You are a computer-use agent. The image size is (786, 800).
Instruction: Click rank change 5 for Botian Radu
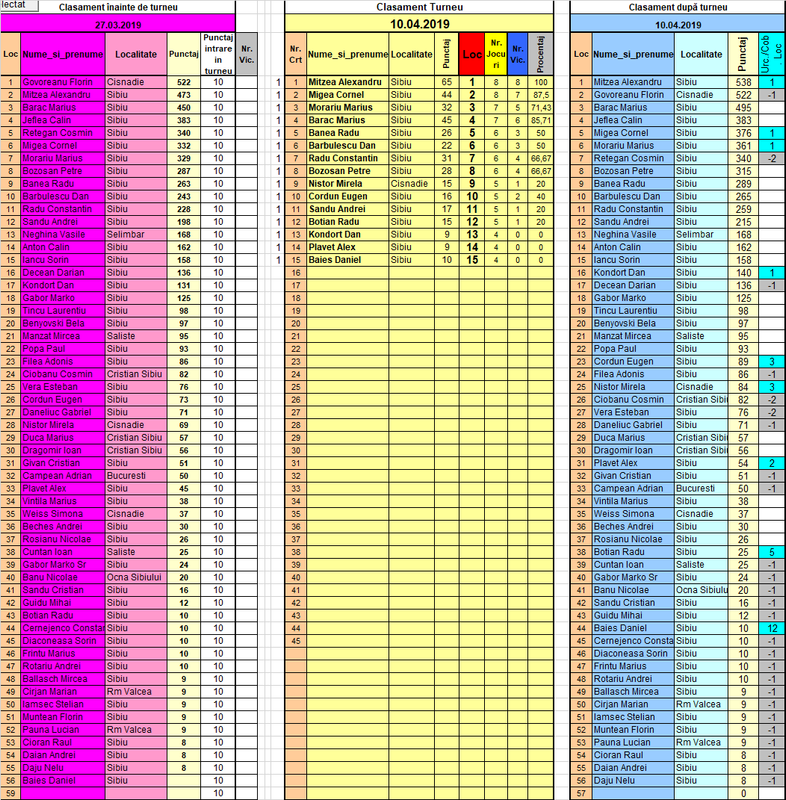771,552
